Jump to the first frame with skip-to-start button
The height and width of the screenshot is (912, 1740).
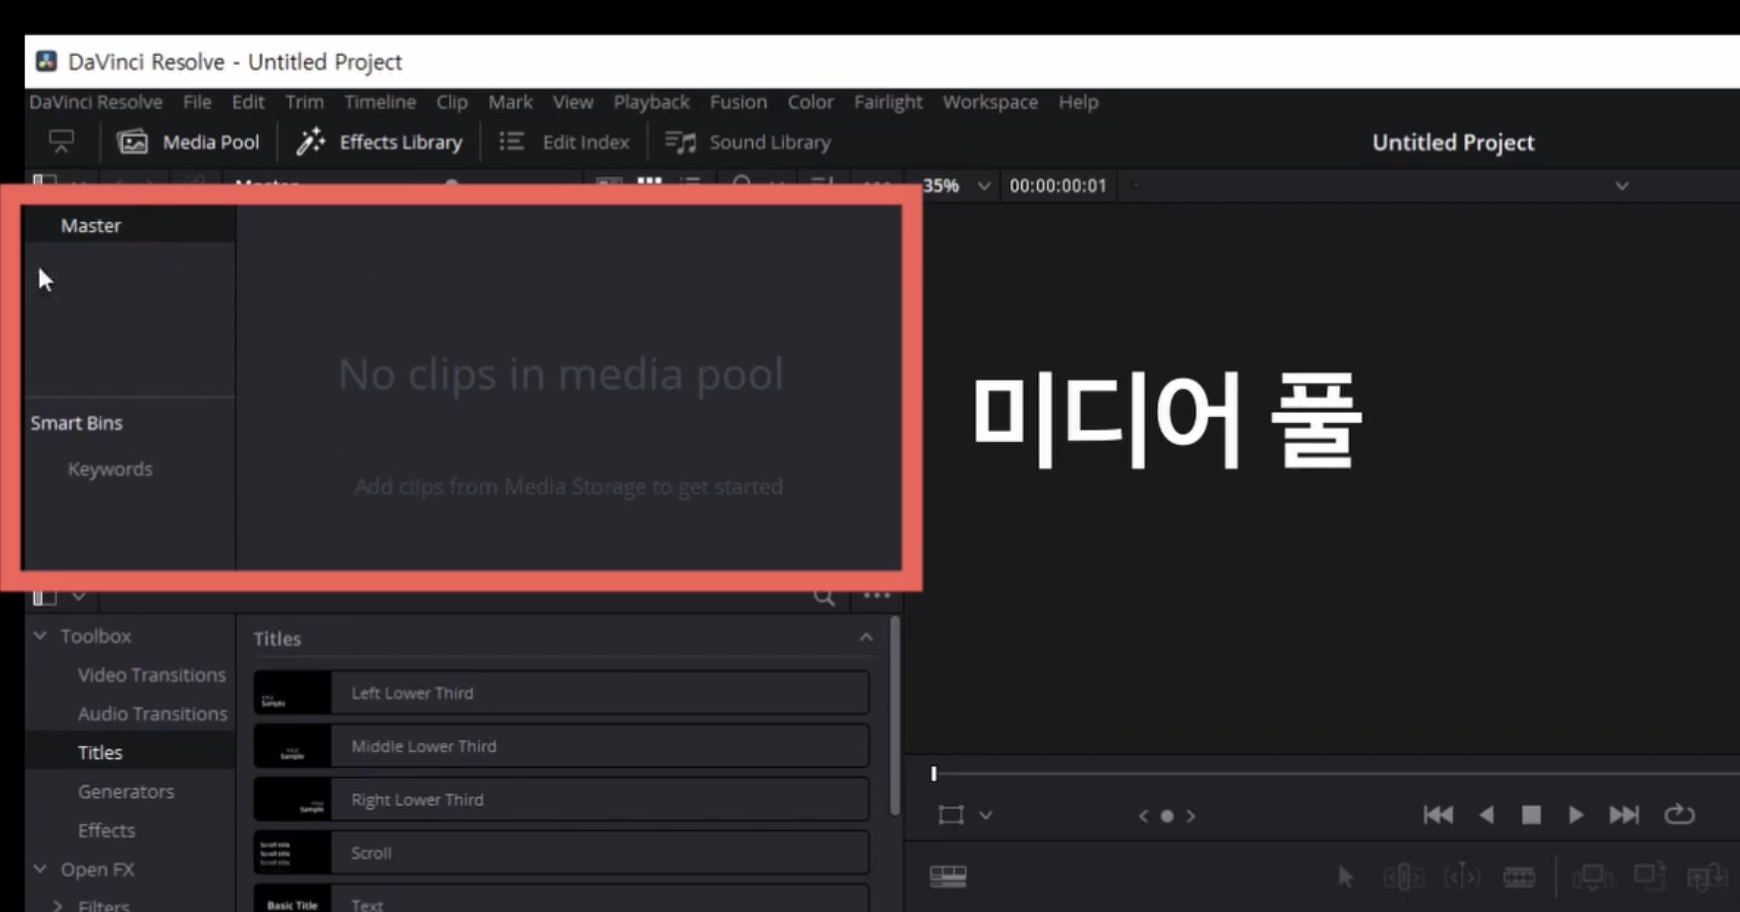[1438, 815]
